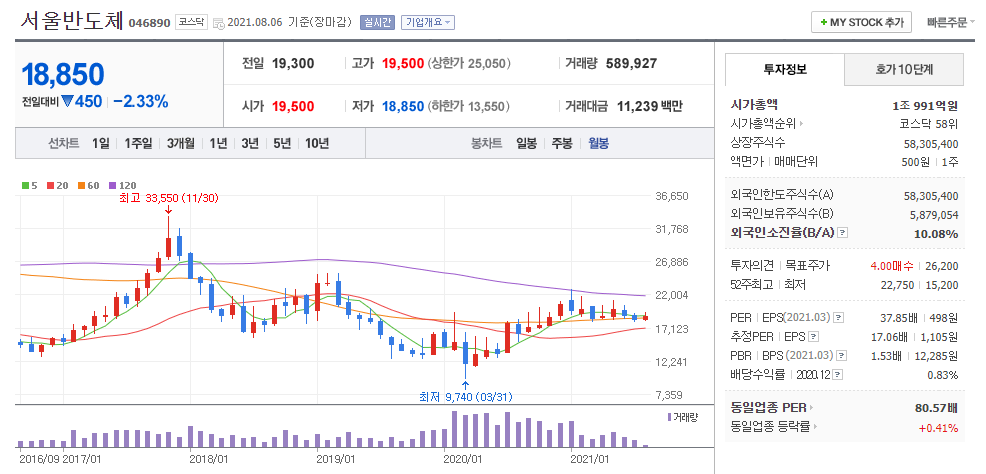Add stock with MY STOCK 추가 button
The width and height of the screenshot is (986, 474).
[861, 23]
